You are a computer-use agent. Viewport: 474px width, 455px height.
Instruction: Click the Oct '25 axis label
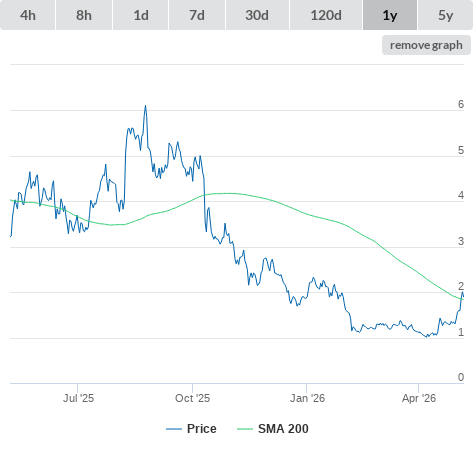click(x=192, y=398)
